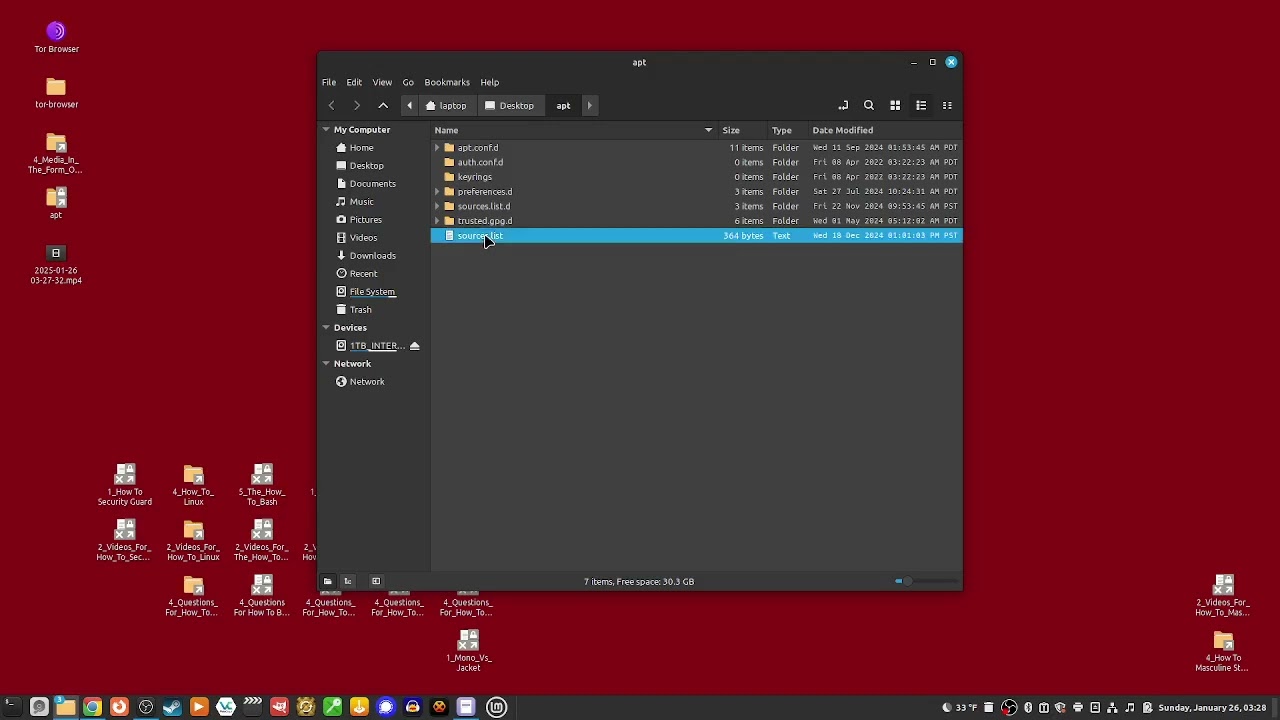Image resolution: width=1280 pixels, height=720 pixels.
Task: Collapse the Network section in sidebar
Action: click(326, 364)
